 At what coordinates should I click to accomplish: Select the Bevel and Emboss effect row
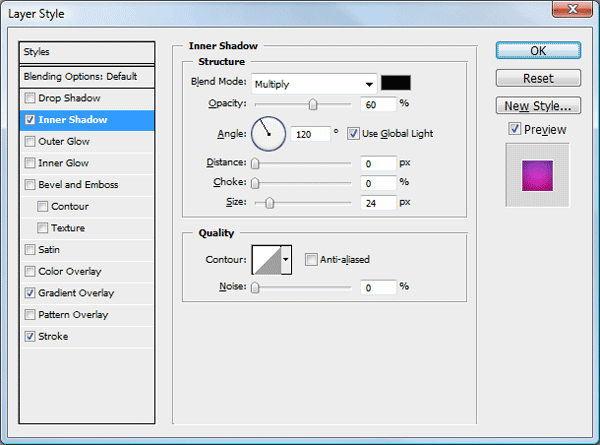[87, 185]
